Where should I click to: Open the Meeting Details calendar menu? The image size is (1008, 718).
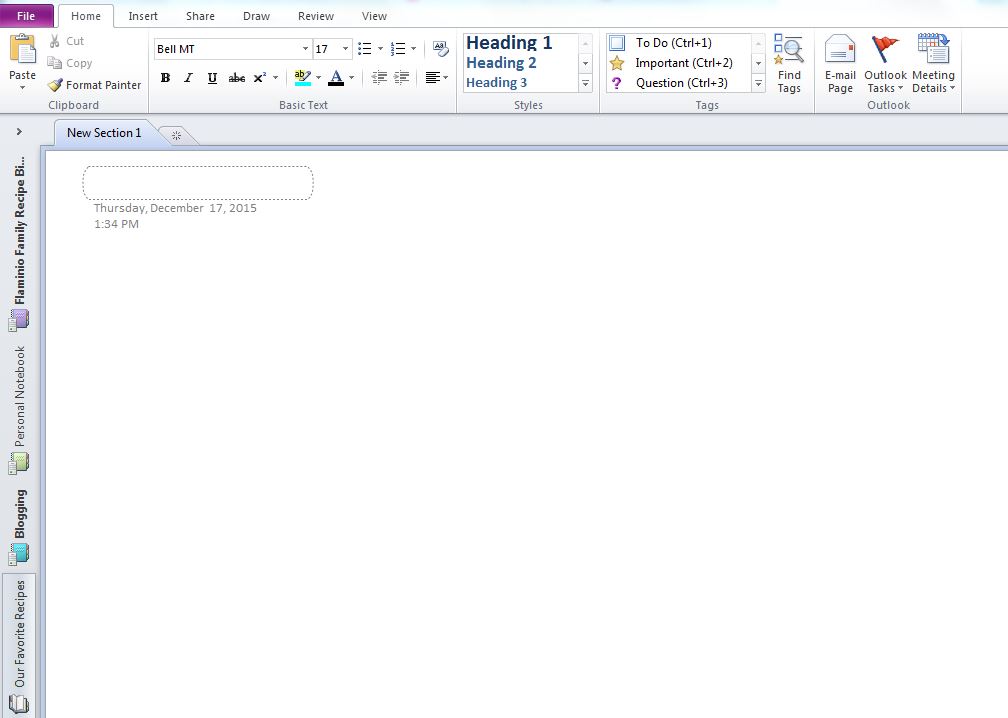(x=933, y=64)
